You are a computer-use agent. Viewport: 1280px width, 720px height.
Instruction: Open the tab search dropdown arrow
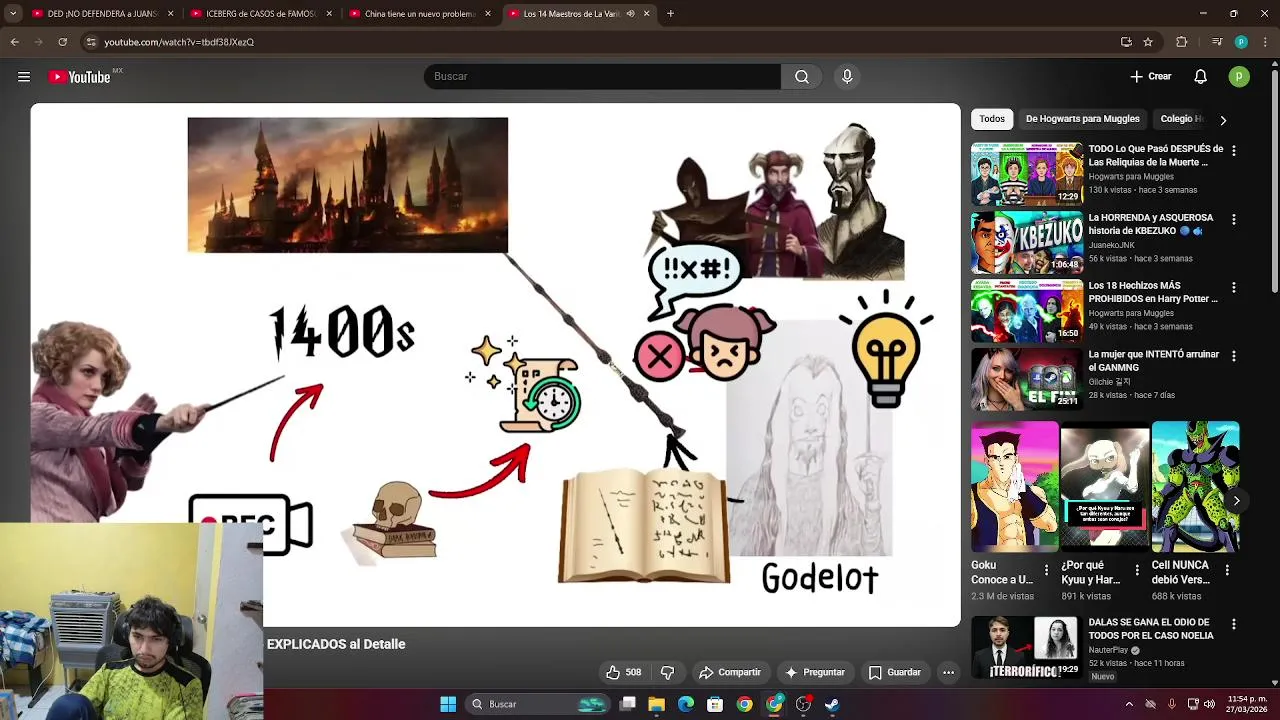13,14
